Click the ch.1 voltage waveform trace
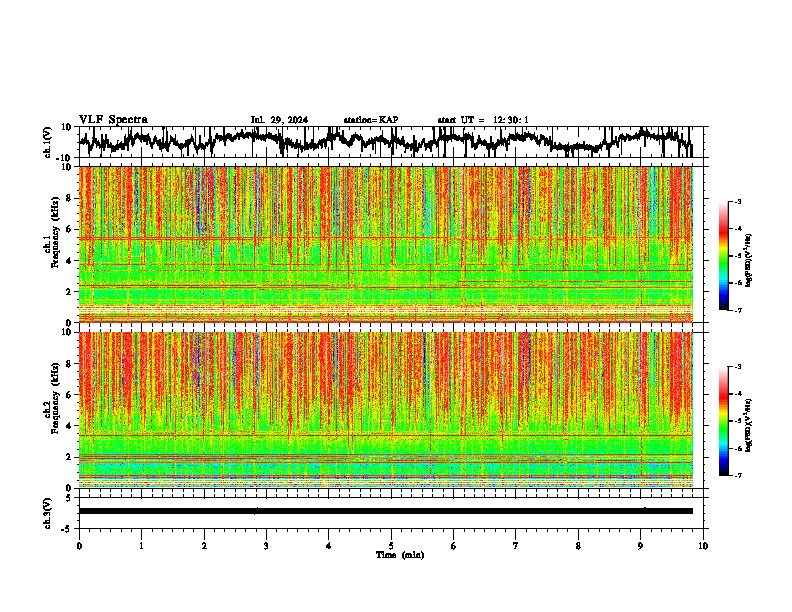Screen dimensions: 792x612 click(x=386, y=141)
